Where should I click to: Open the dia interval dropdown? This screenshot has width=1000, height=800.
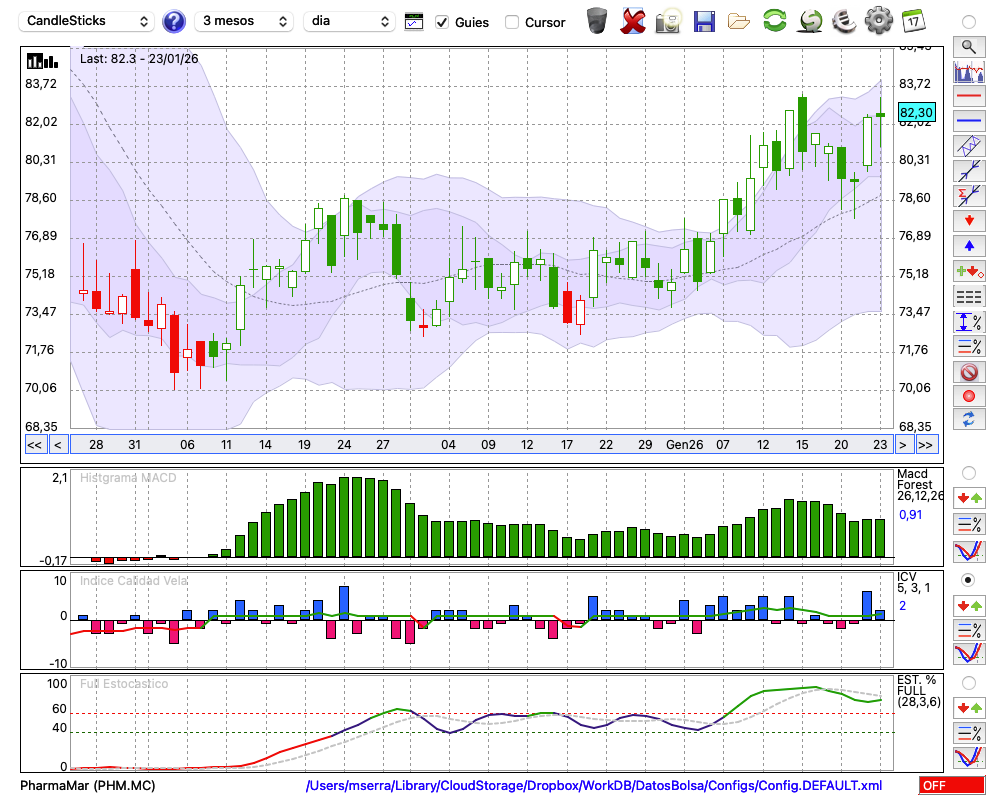pos(349,21)
